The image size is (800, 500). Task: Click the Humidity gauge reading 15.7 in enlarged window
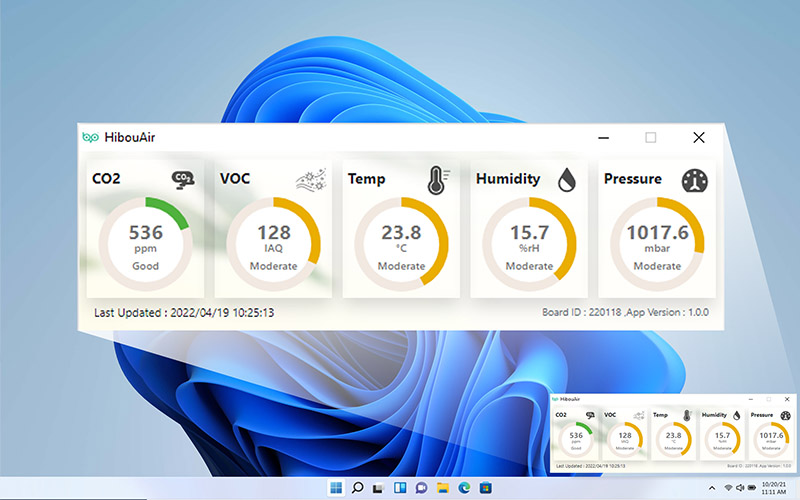[530, 244]
